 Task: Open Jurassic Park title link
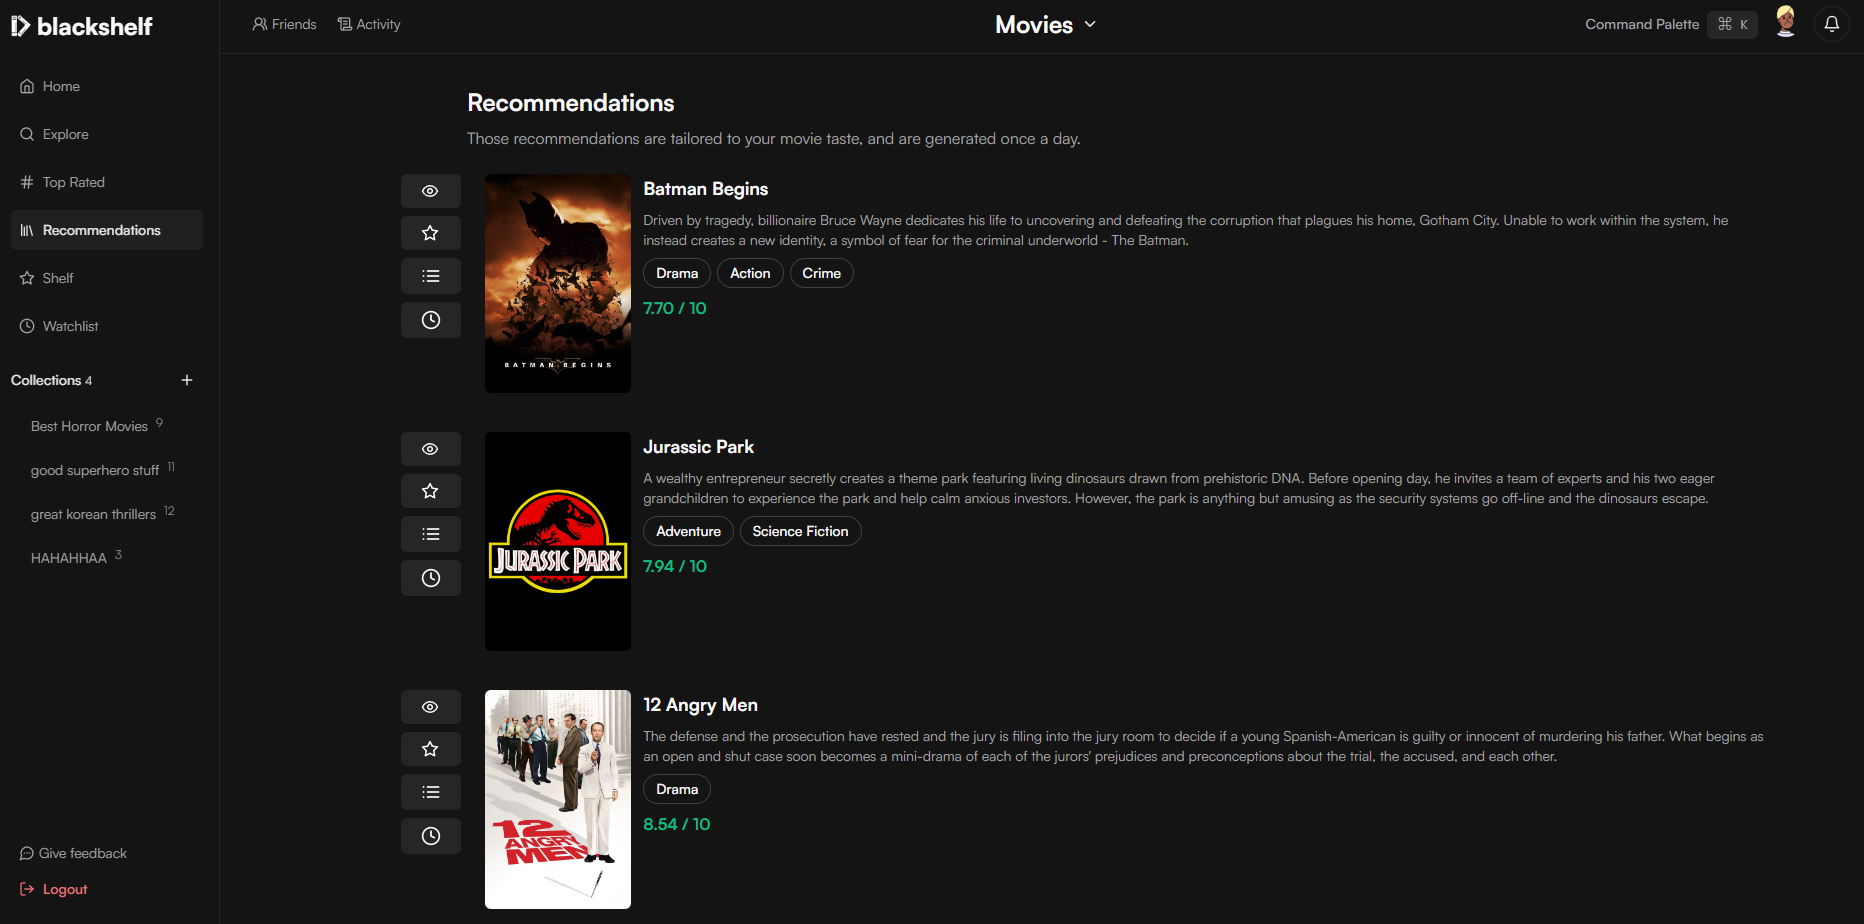click(x=698, y=447)
